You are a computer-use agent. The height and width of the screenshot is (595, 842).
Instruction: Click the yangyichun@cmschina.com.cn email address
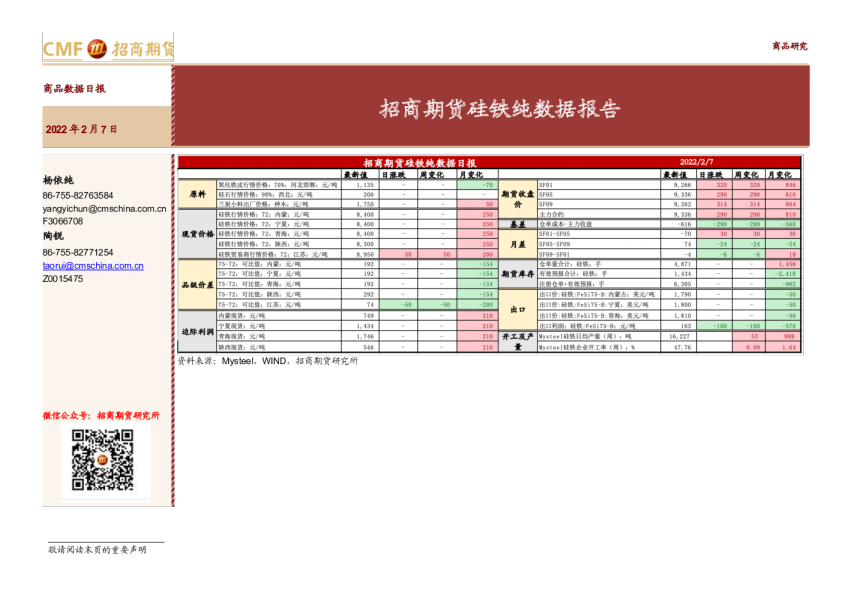click(104, 208)
